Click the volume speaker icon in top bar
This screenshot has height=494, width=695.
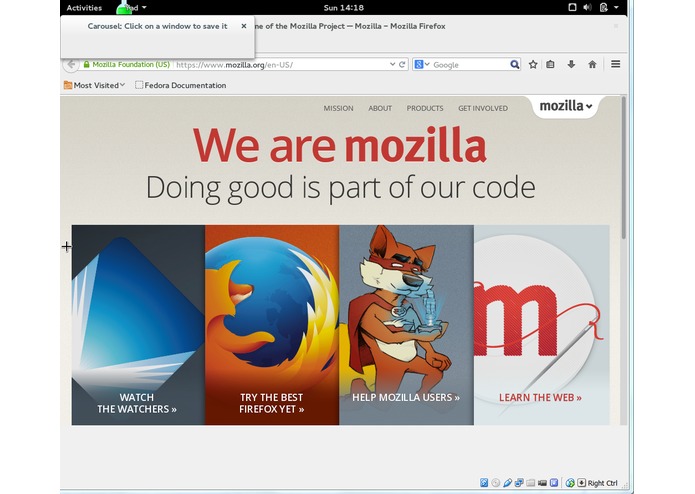(587, 7)
